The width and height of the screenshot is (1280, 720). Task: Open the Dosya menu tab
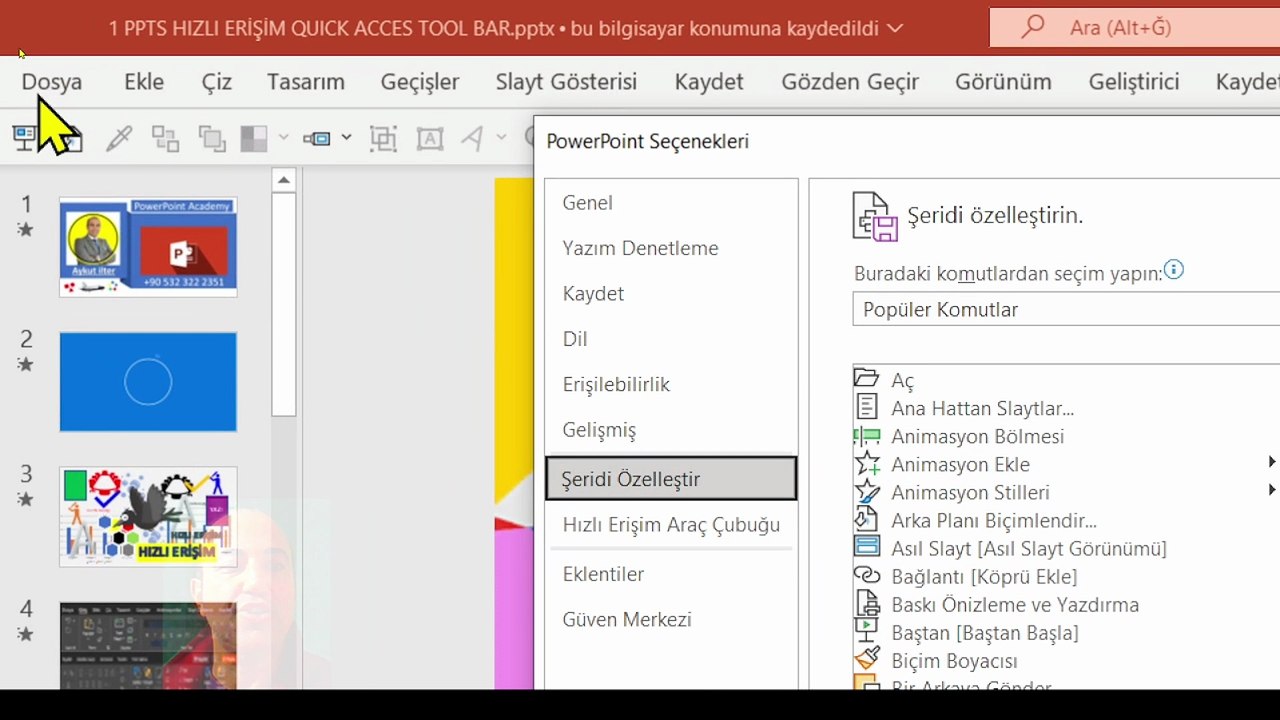[52, 82]
